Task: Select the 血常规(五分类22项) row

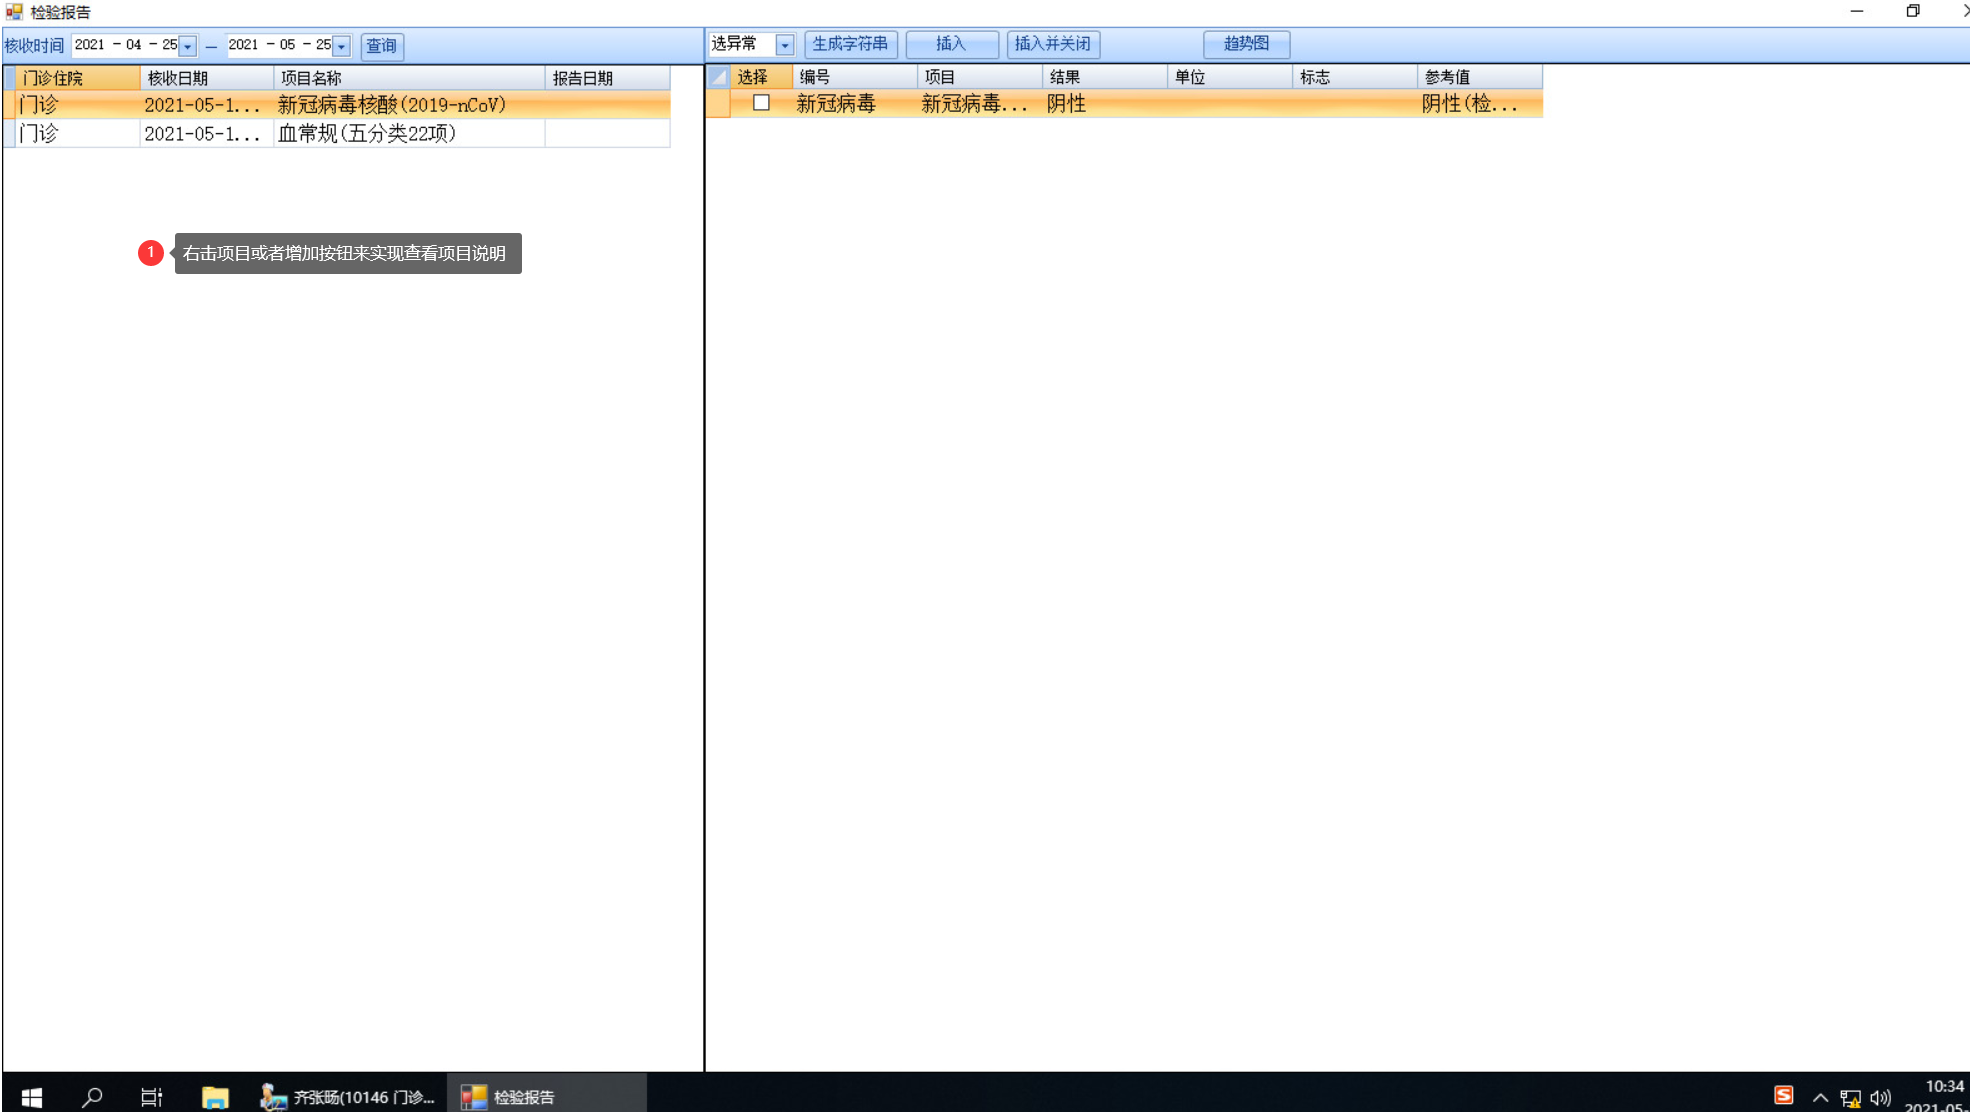Action: (366, 133)
